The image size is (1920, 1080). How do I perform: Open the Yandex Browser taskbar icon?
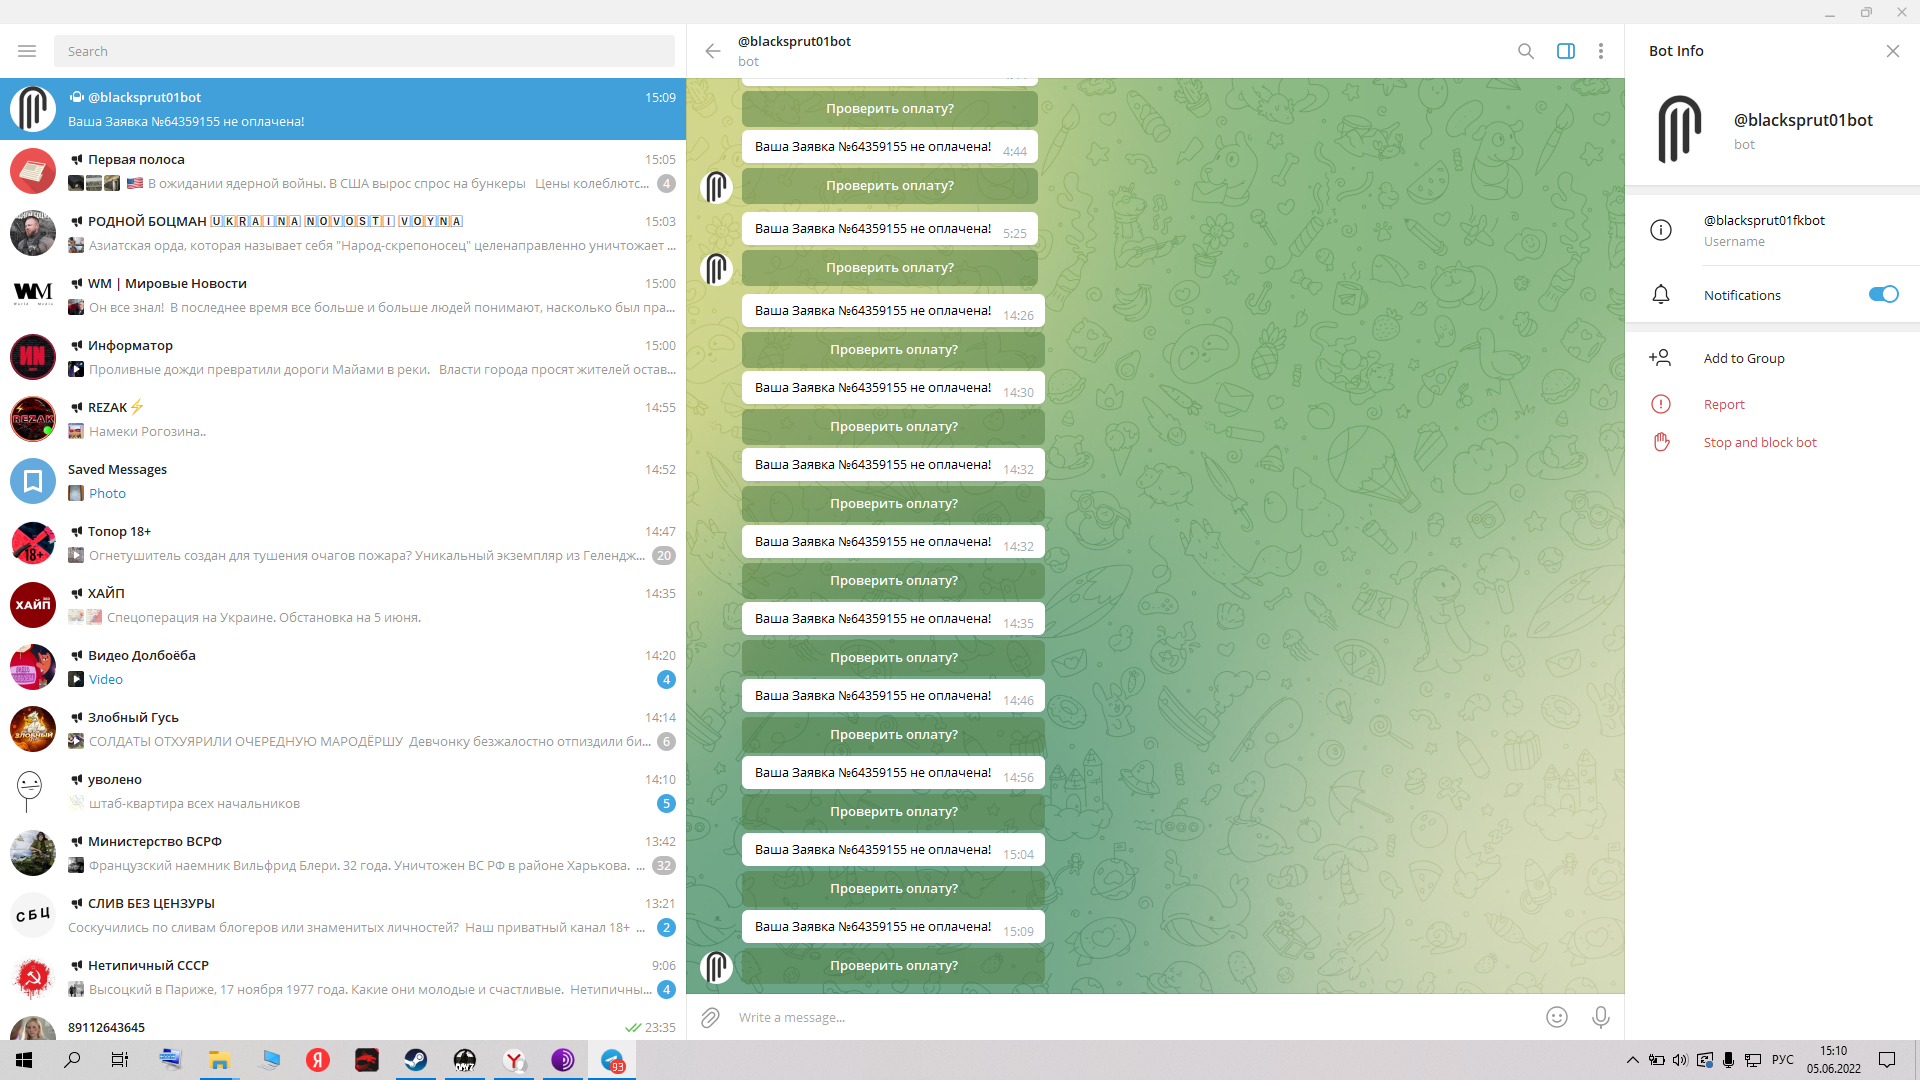click(514, 1060)
